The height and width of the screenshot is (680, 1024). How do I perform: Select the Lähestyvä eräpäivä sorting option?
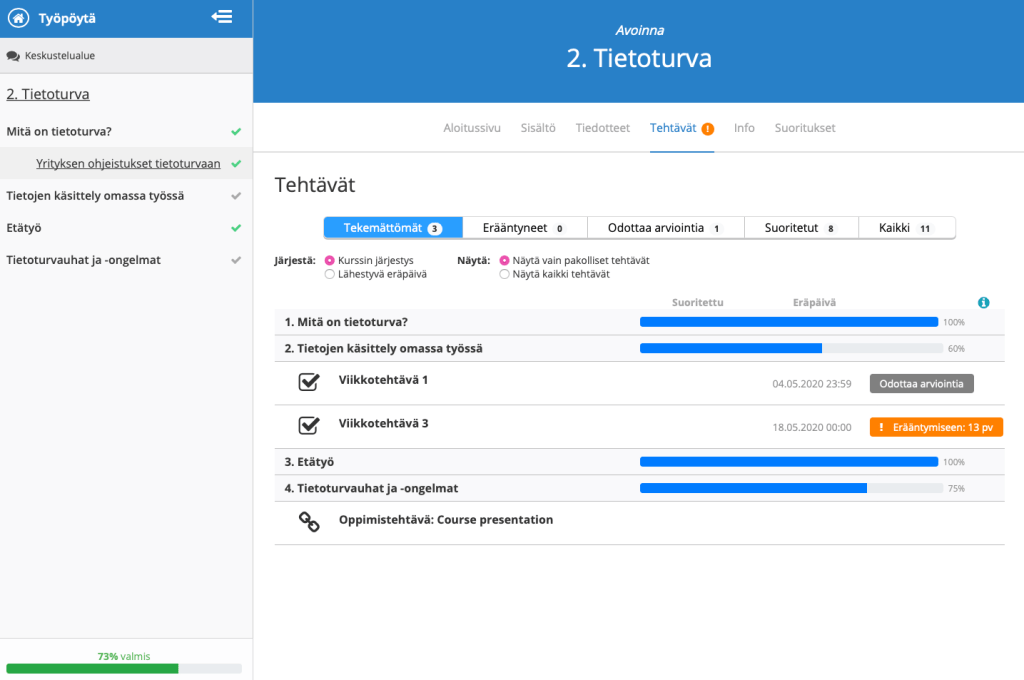[x=330, y=274]
